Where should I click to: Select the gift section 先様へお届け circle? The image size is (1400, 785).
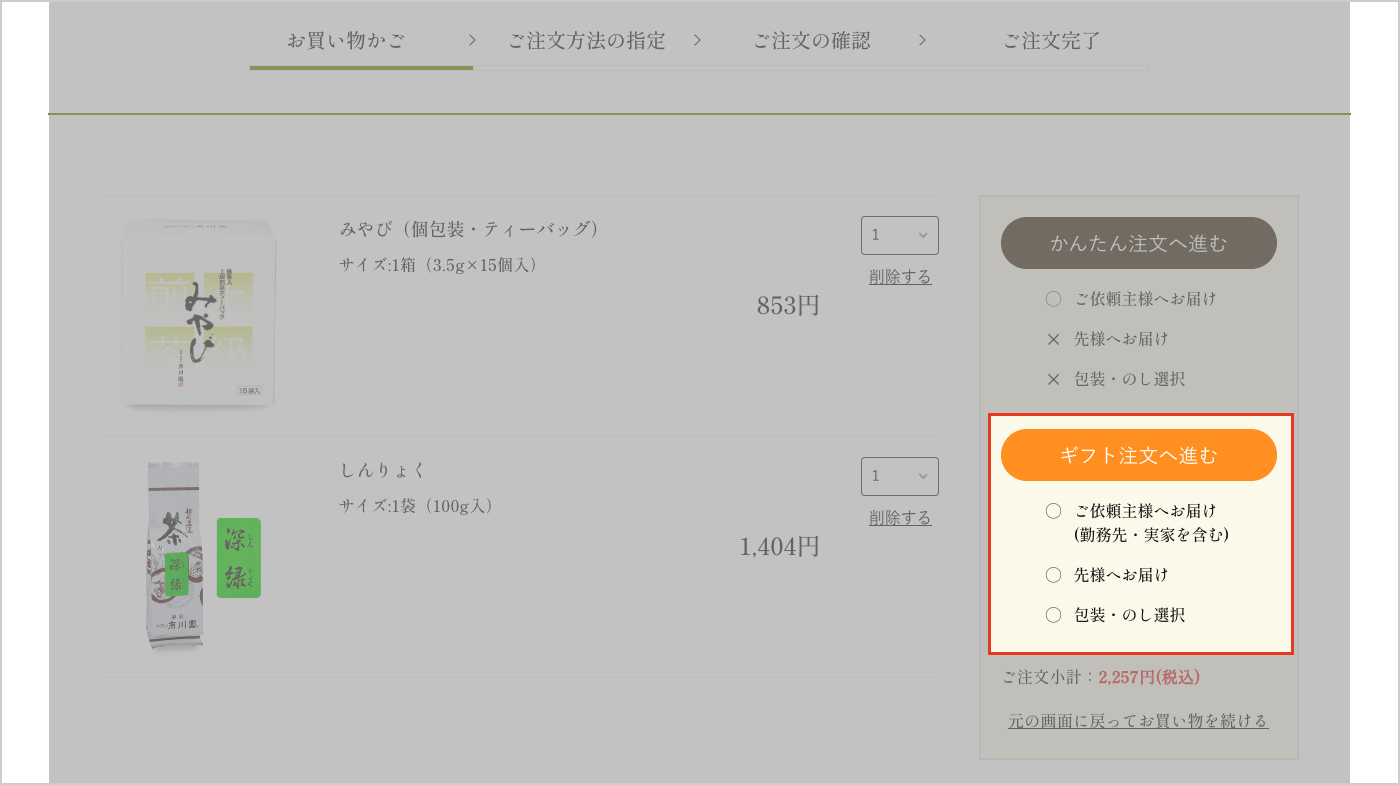pyautogui.click(x=1053, y=575)
